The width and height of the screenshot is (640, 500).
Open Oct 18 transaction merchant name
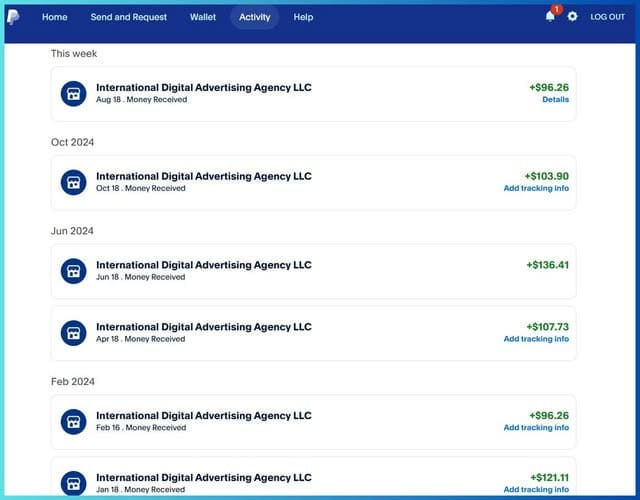(204, 176)
